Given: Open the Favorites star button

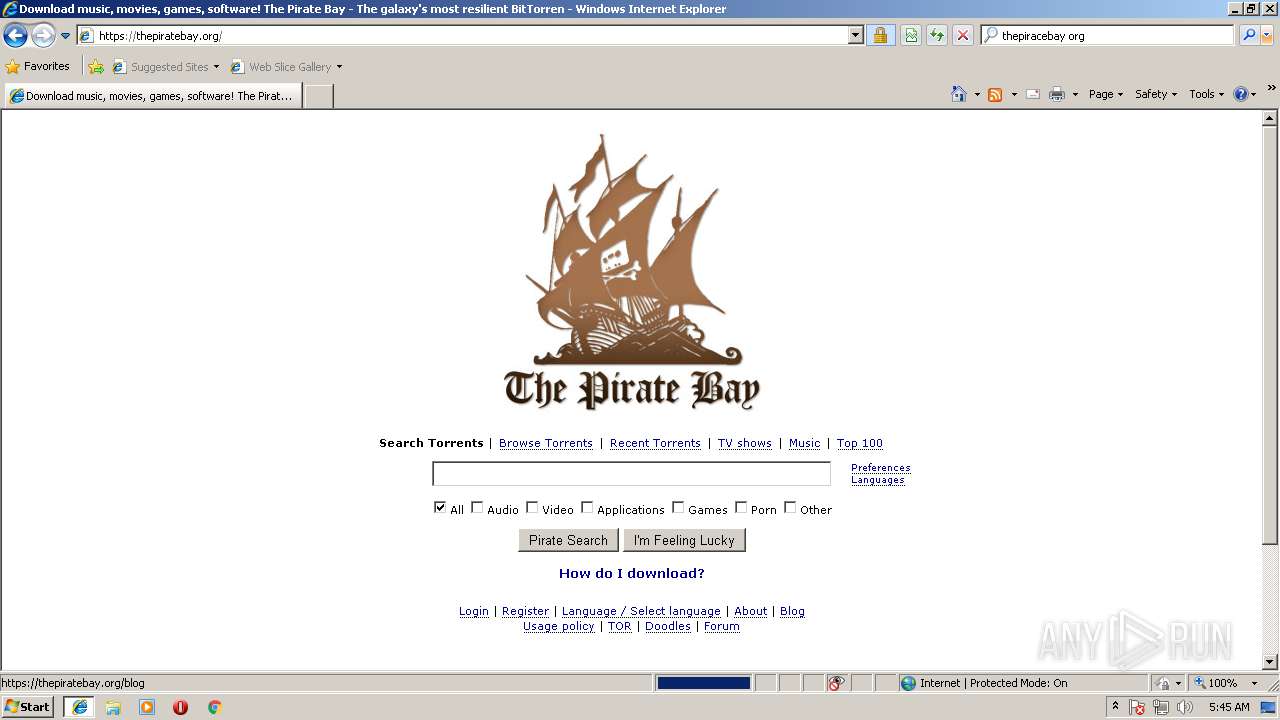Looking at the screenshot, I should pyautogui.click(x=38, y=66).
